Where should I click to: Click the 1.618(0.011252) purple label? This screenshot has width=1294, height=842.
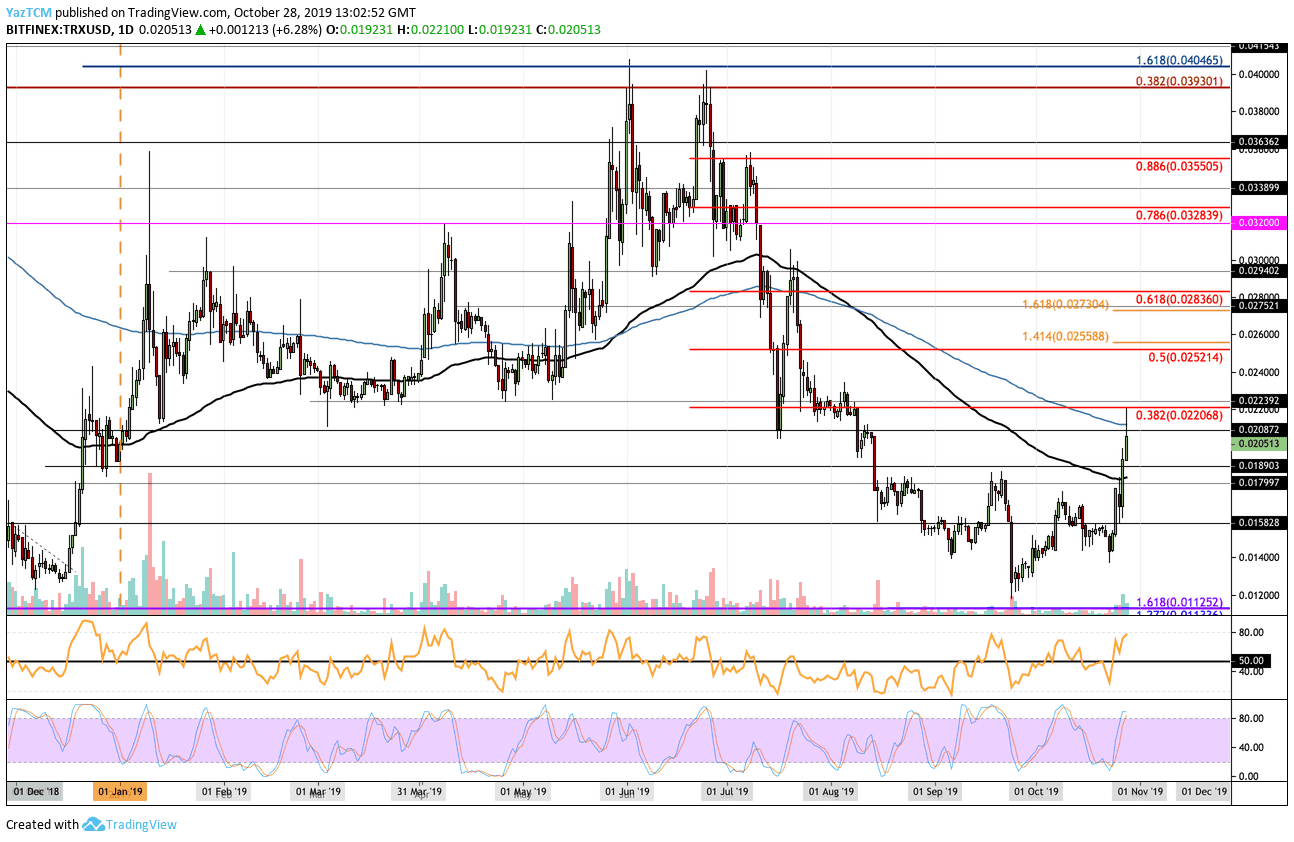(1180, 603)
